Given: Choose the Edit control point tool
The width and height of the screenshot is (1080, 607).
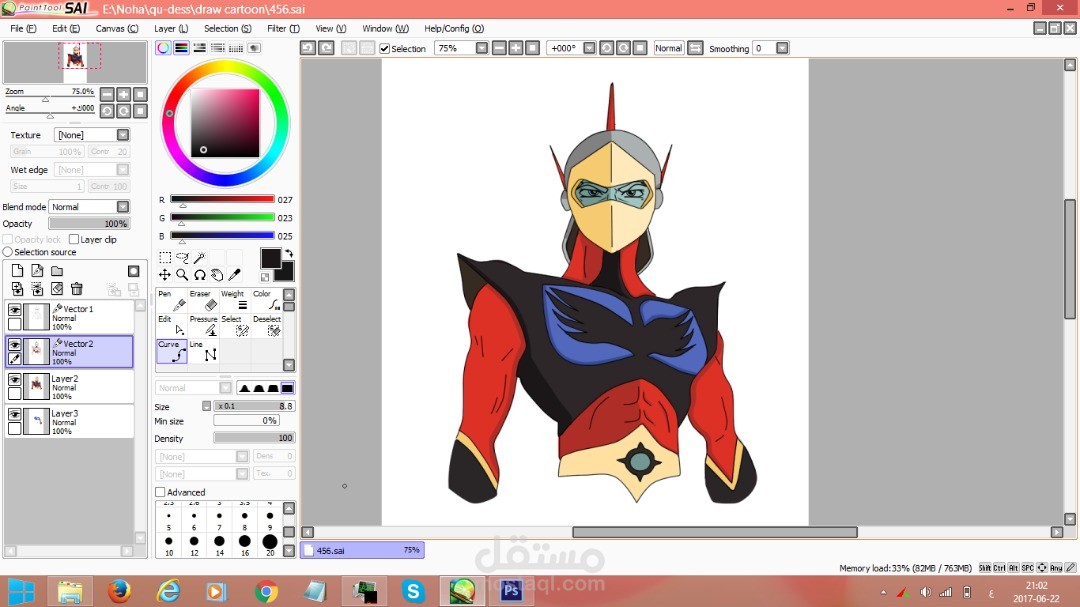Looking at the screenshot, I should click(172, 326).
